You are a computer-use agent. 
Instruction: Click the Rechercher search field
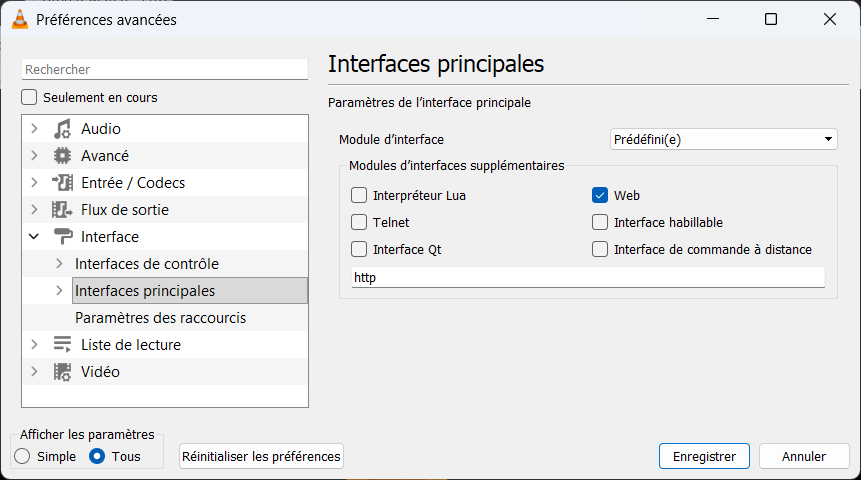point(165,70)
